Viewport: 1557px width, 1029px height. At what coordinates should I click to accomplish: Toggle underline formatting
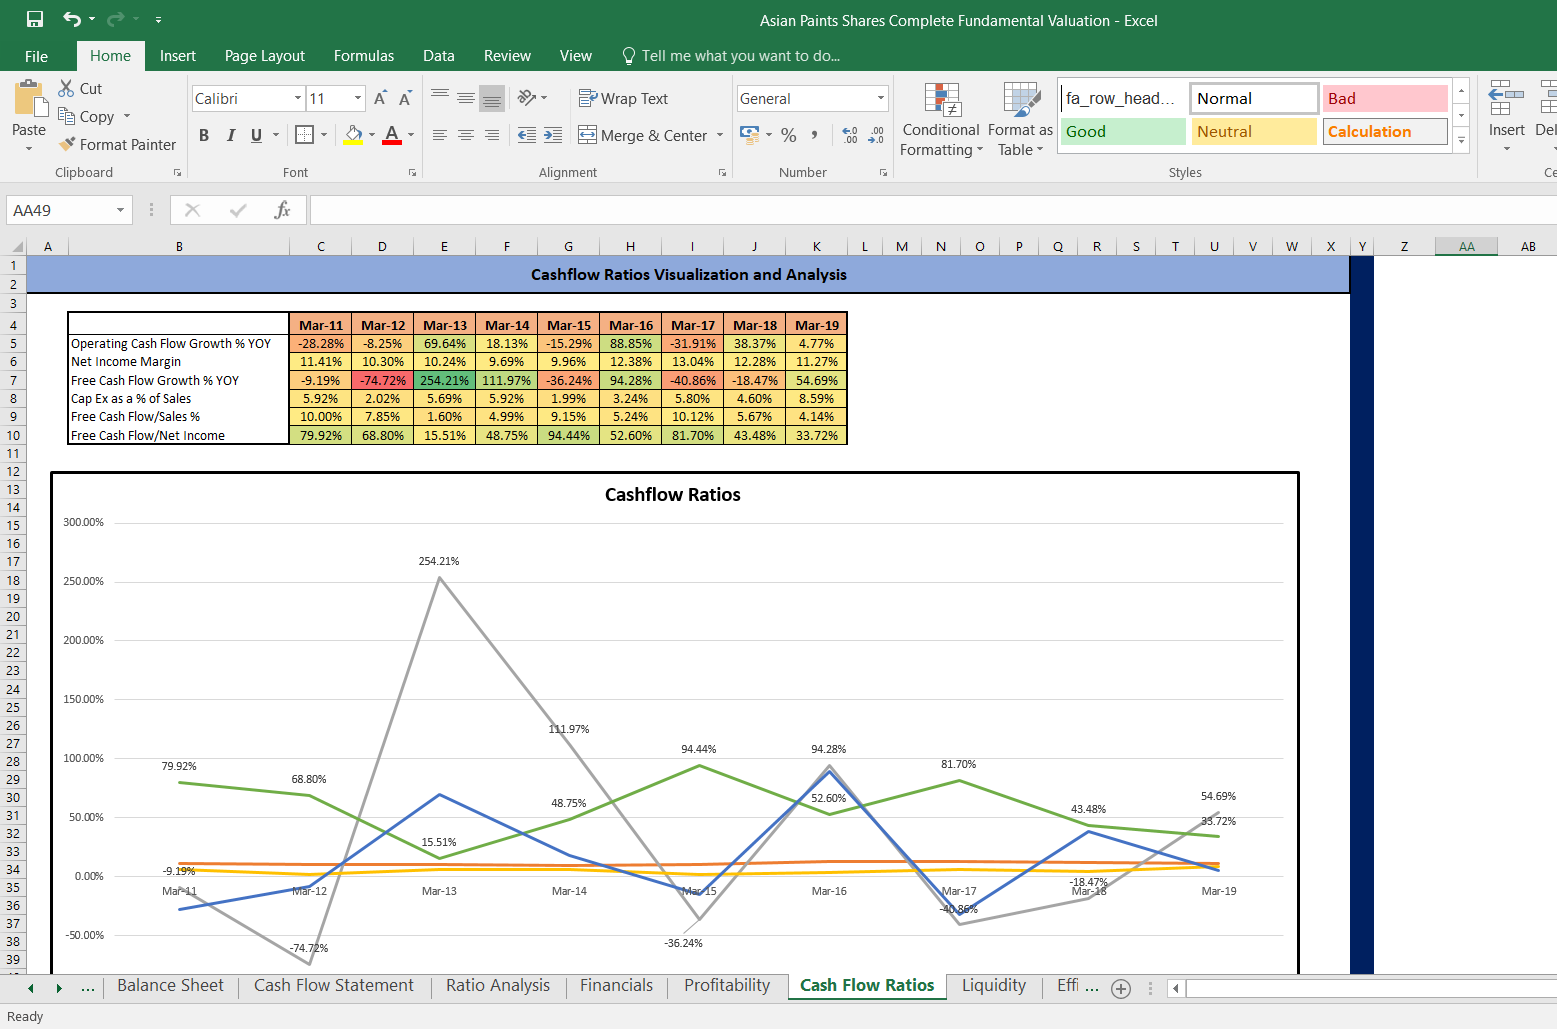pyautogui.click(x=257, y=135)
